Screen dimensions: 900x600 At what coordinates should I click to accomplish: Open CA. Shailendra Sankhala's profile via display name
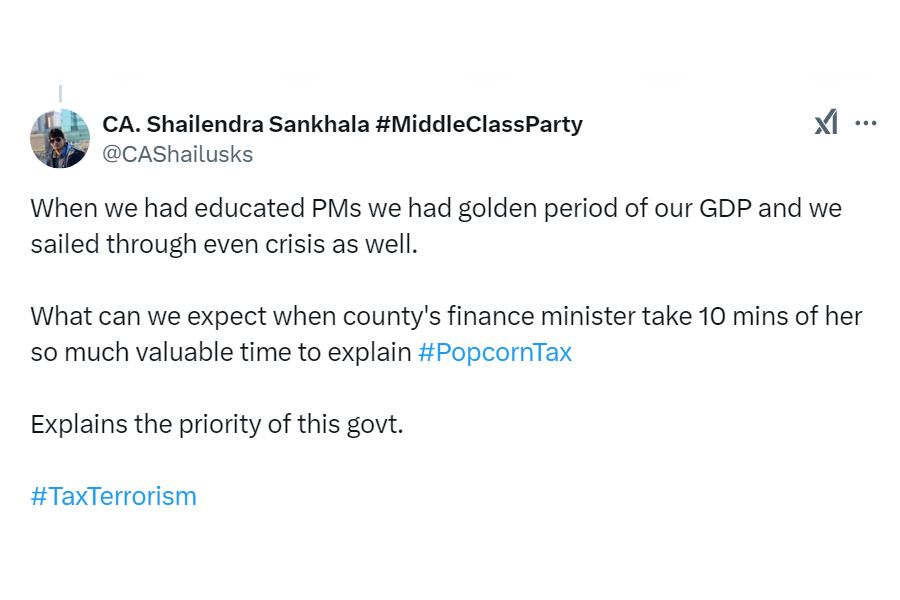coord(234,124)
